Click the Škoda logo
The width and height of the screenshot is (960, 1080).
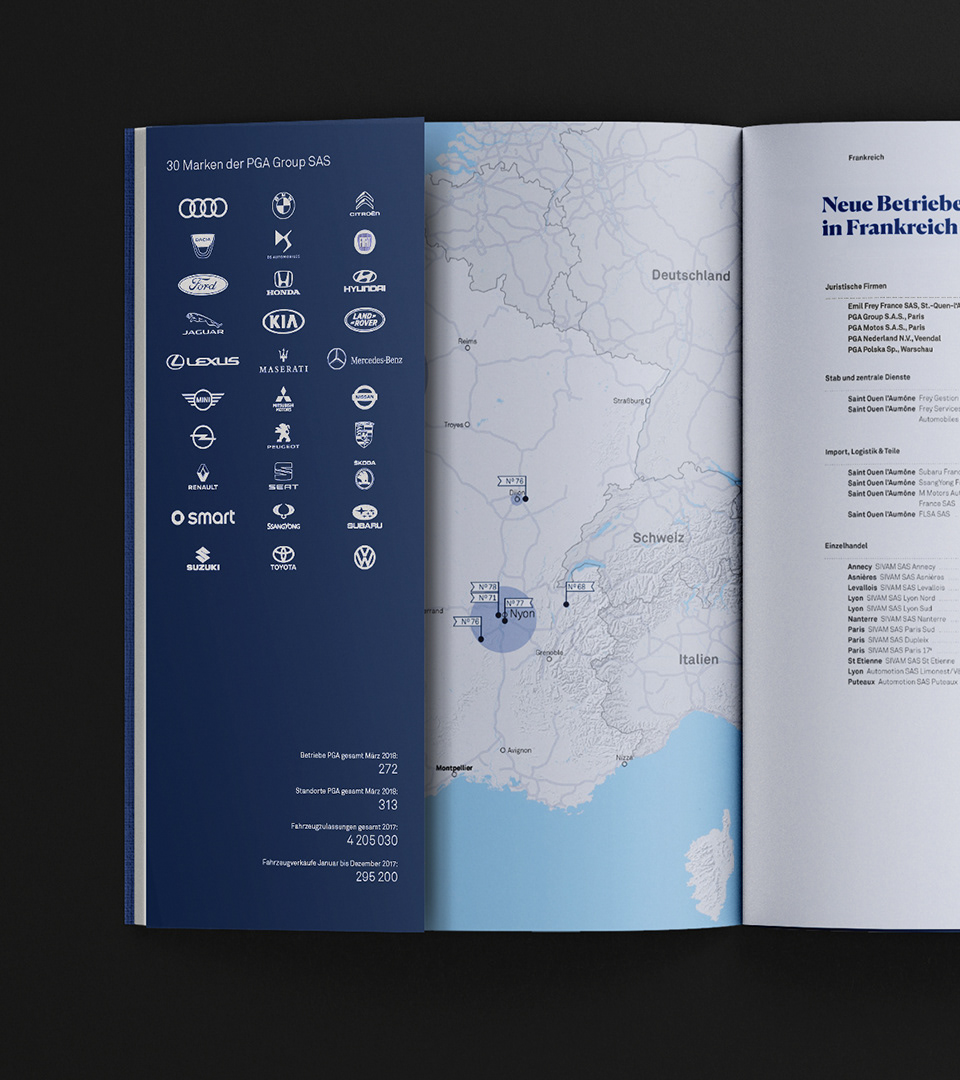point(364,474)
